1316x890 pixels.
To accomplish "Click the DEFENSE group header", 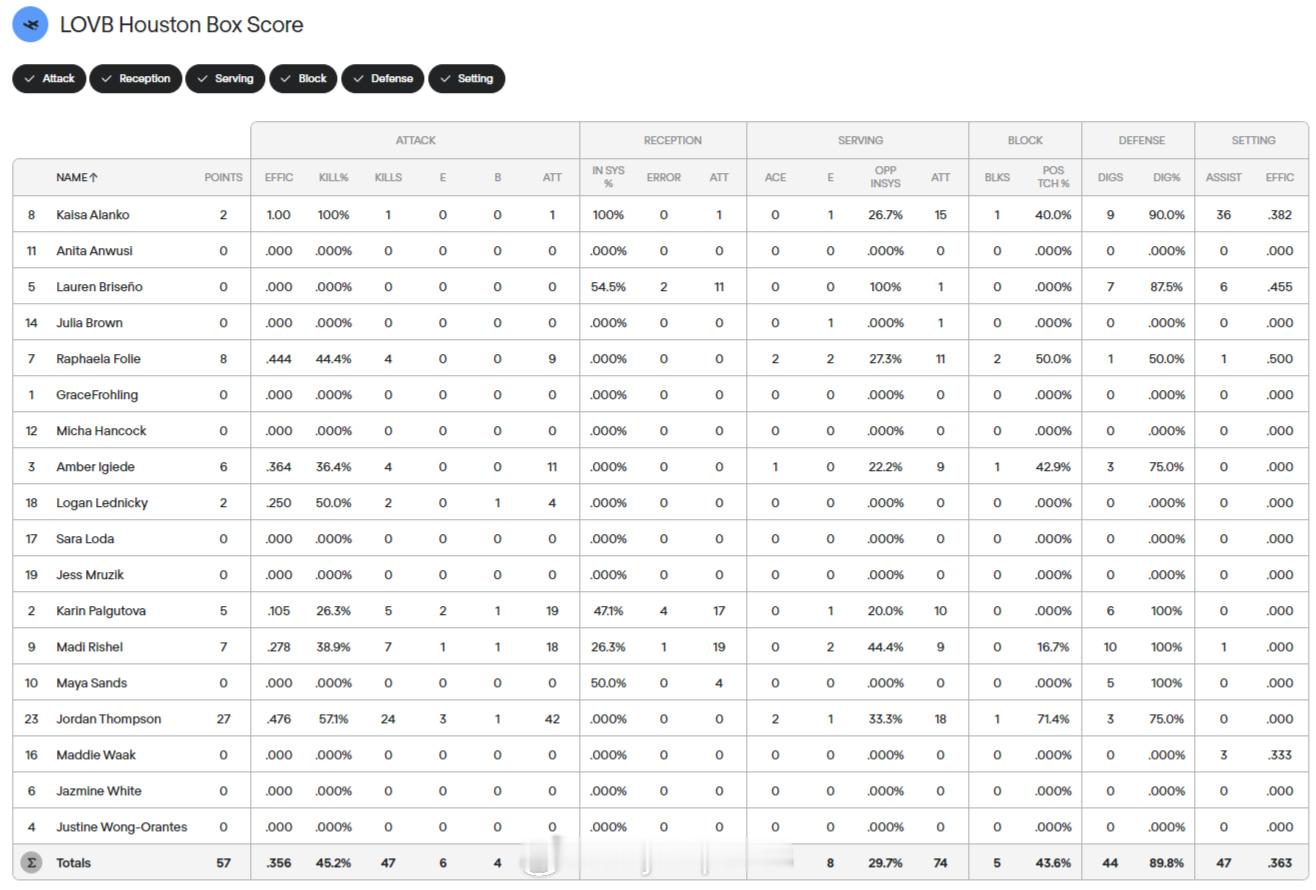I will point(1141,140).
